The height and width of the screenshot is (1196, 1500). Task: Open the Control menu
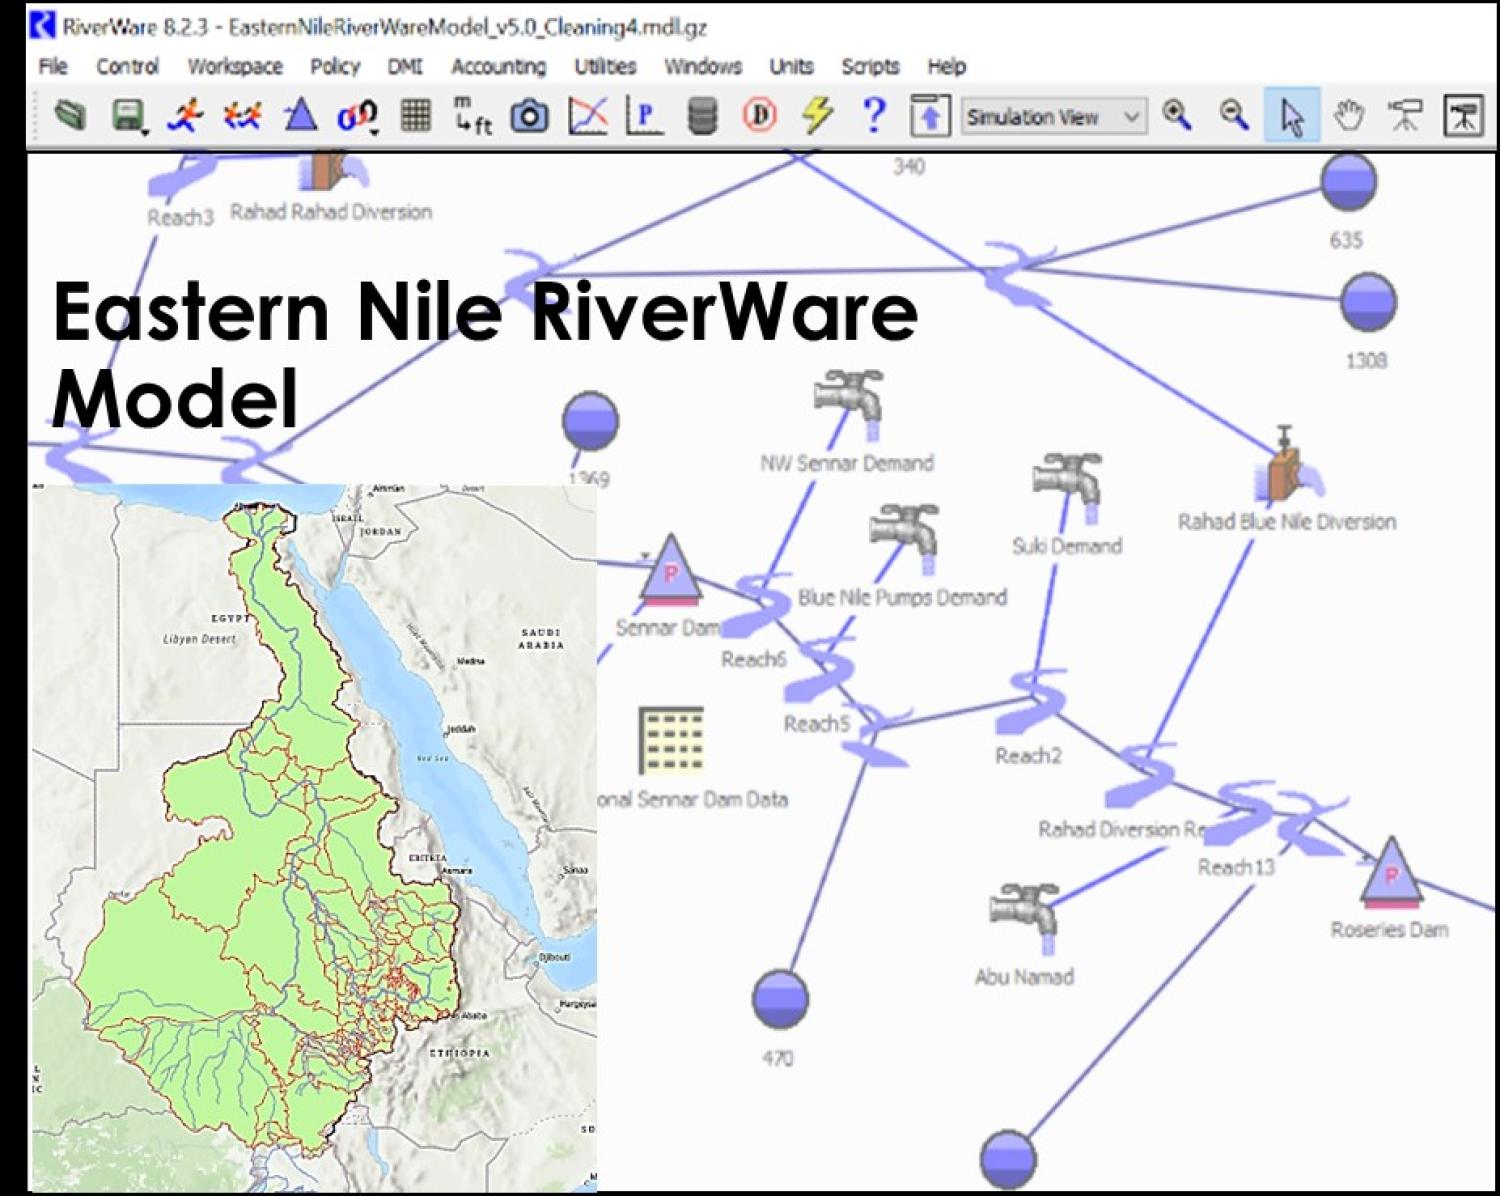pyautogui.click(x=127, y=66)
